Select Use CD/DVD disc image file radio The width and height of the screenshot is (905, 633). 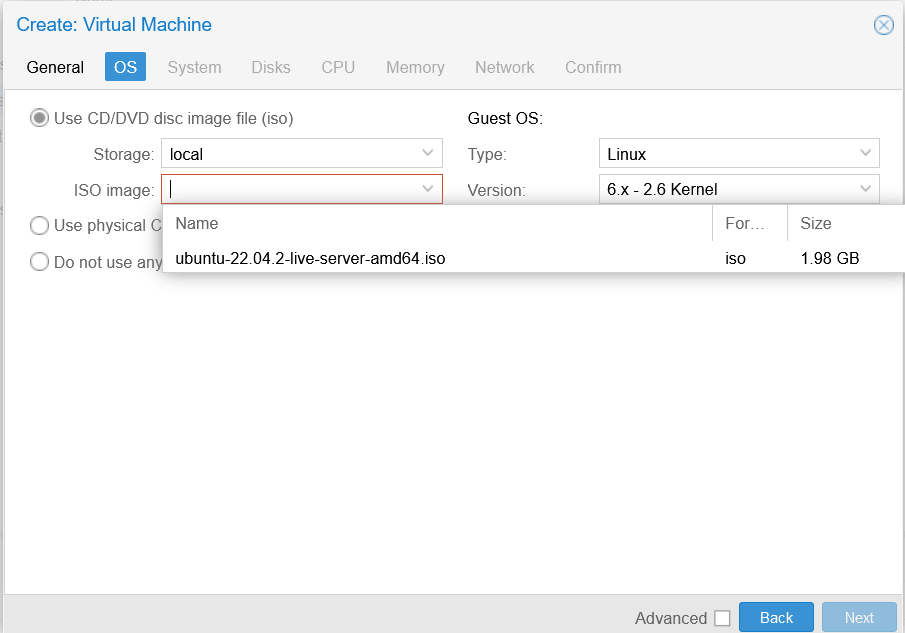click(39, 118)
